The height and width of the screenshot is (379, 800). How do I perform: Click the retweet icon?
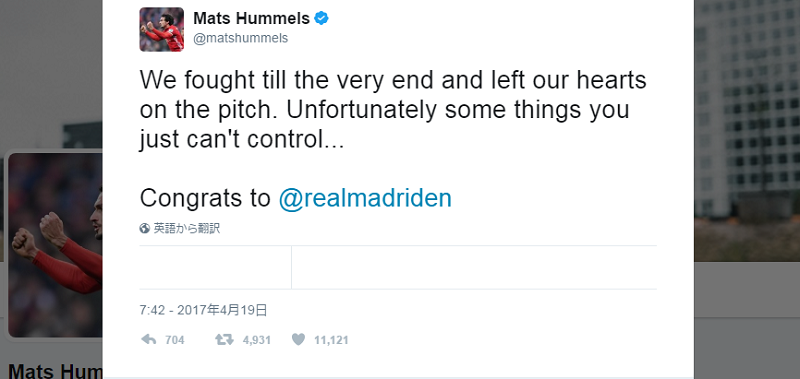coord(224,340)
